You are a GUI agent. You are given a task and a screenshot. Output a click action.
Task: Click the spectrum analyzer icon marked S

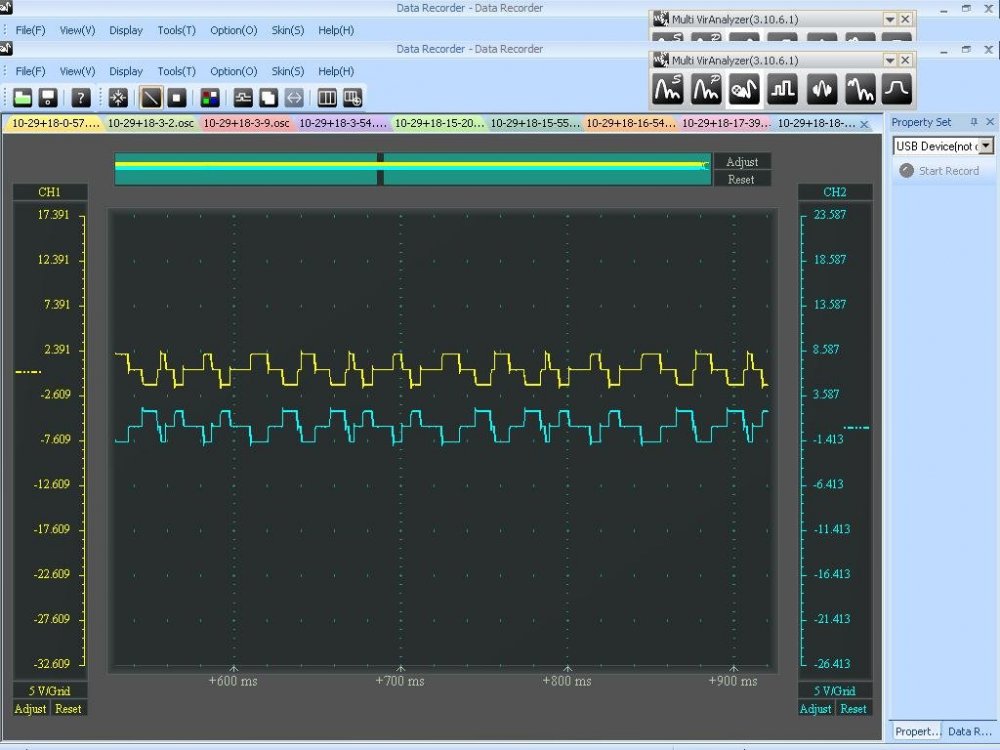point(668,90)
